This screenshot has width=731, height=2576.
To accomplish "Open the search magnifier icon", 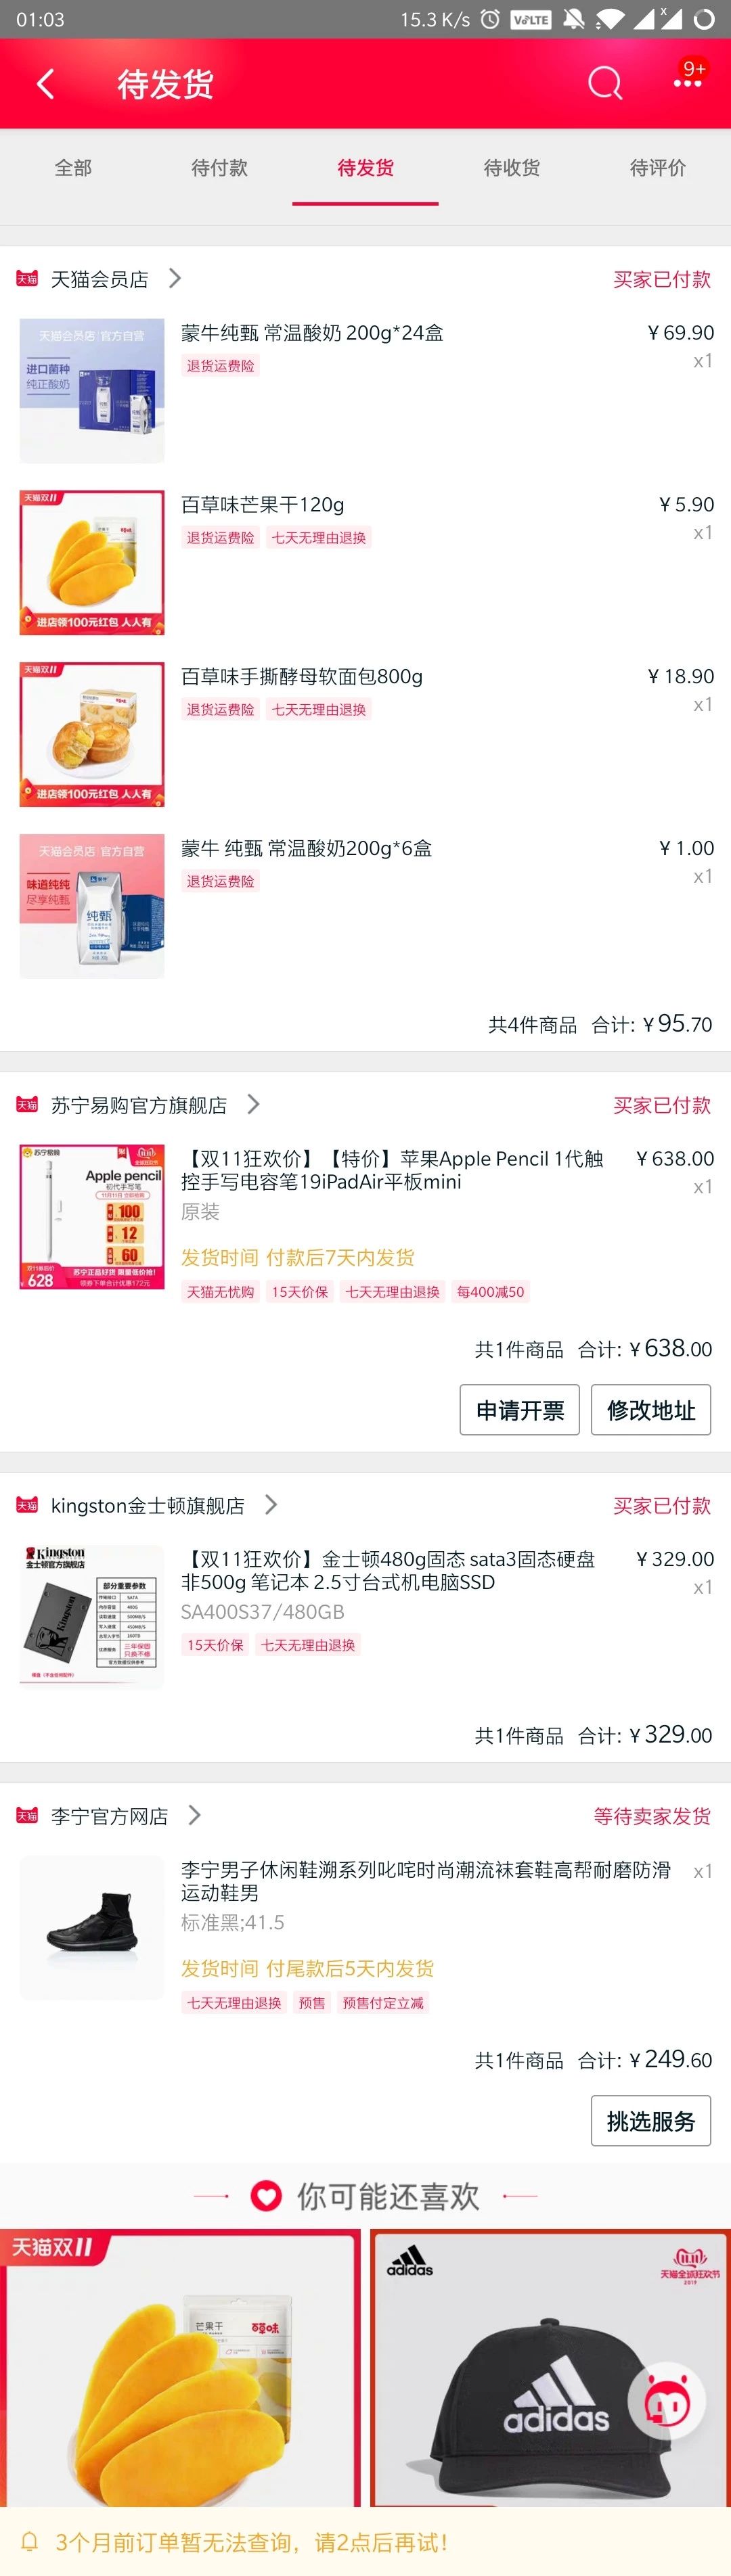I will (604, 83).
